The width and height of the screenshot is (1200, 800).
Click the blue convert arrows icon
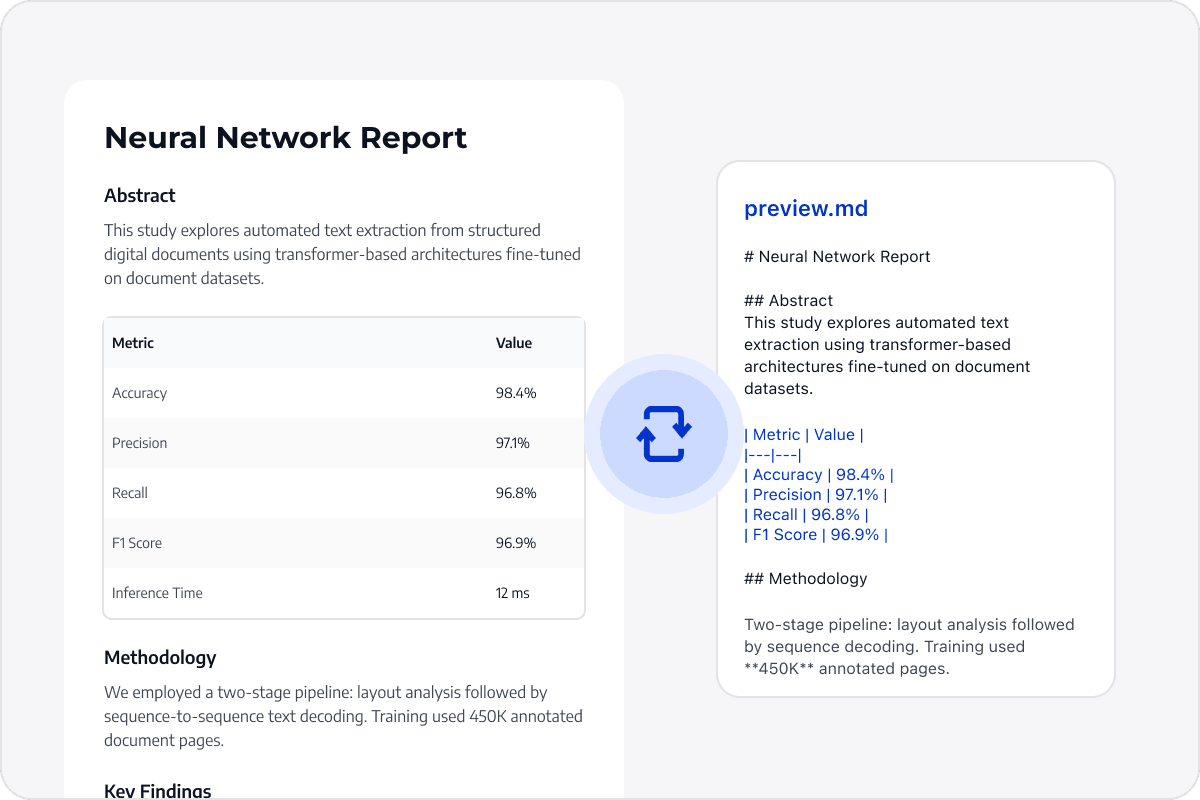664,434
